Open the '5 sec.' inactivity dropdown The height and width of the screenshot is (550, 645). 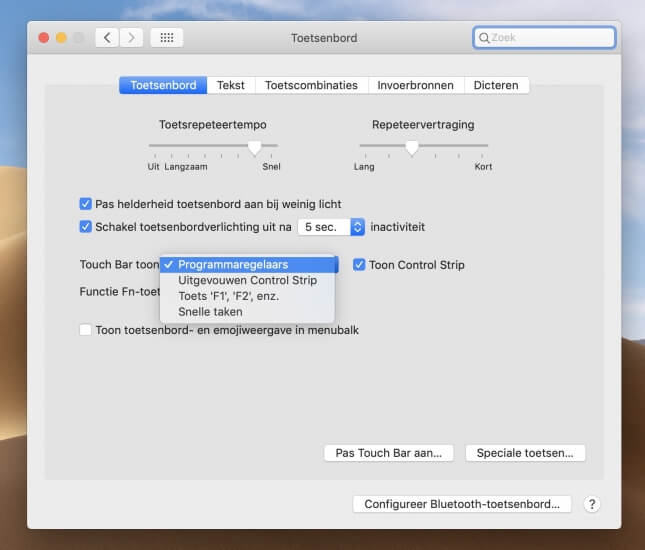tap(331, 227)
